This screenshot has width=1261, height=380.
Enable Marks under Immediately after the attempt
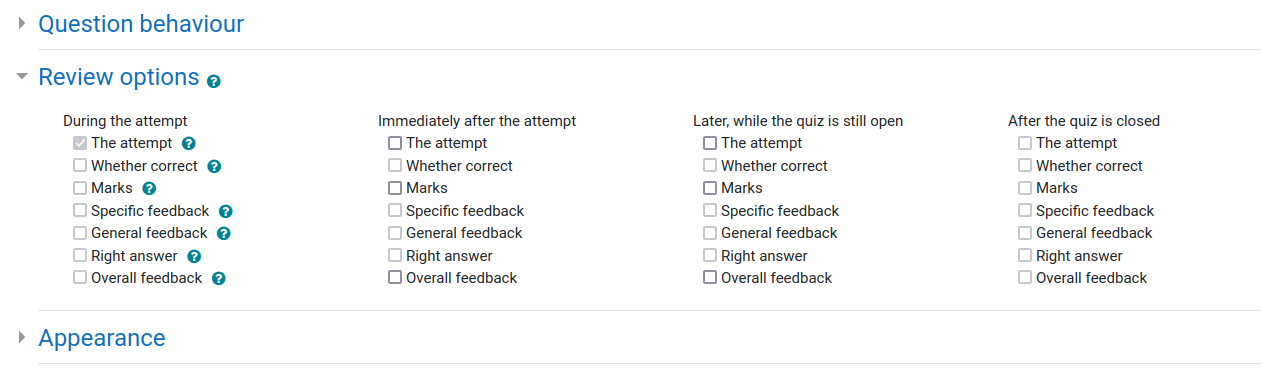coord(395,188)
